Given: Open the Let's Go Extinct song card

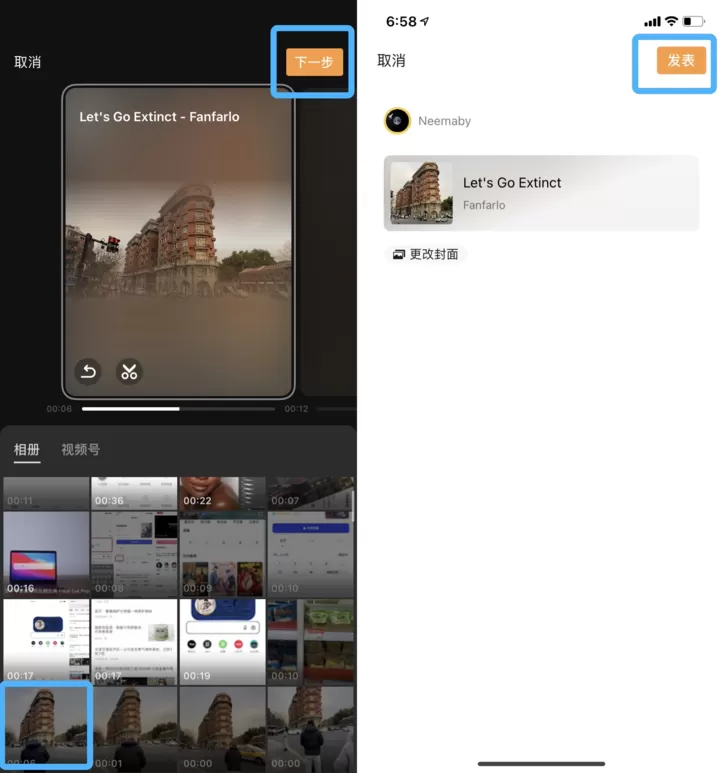Looking at the screenshot, I should [541, 193].
